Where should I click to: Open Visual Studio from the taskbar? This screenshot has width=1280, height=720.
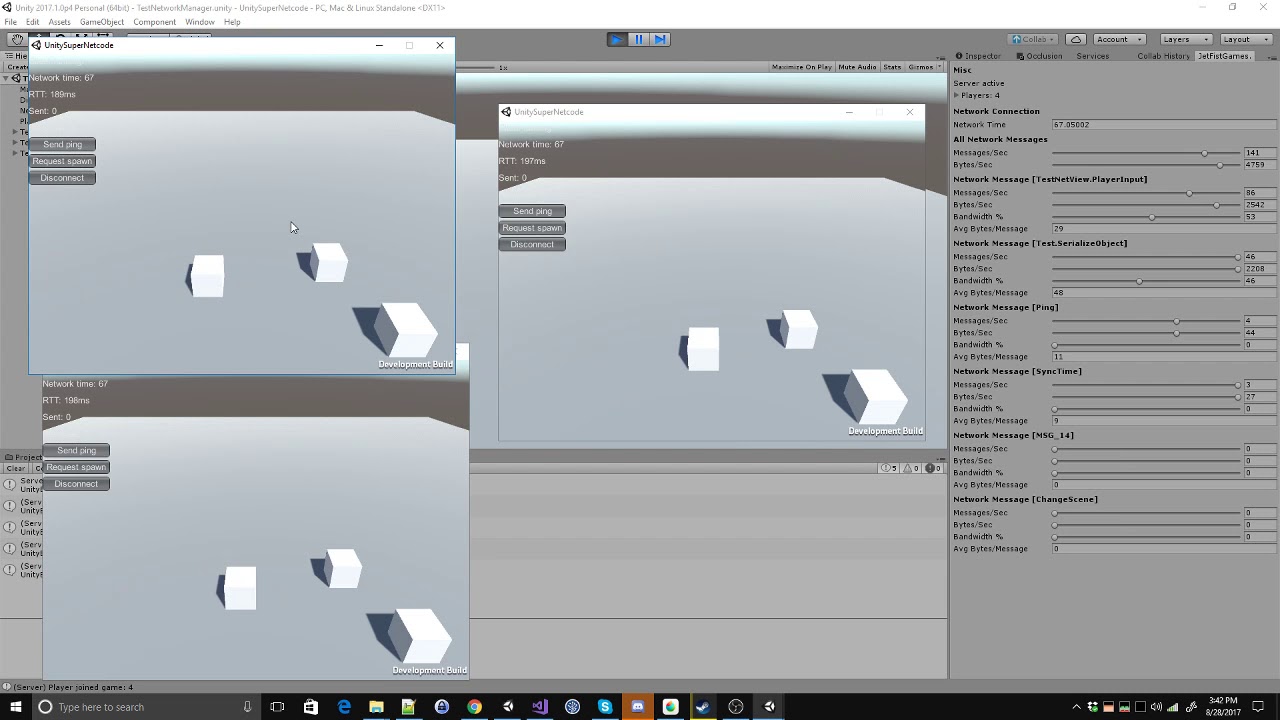tap(540, 707)
